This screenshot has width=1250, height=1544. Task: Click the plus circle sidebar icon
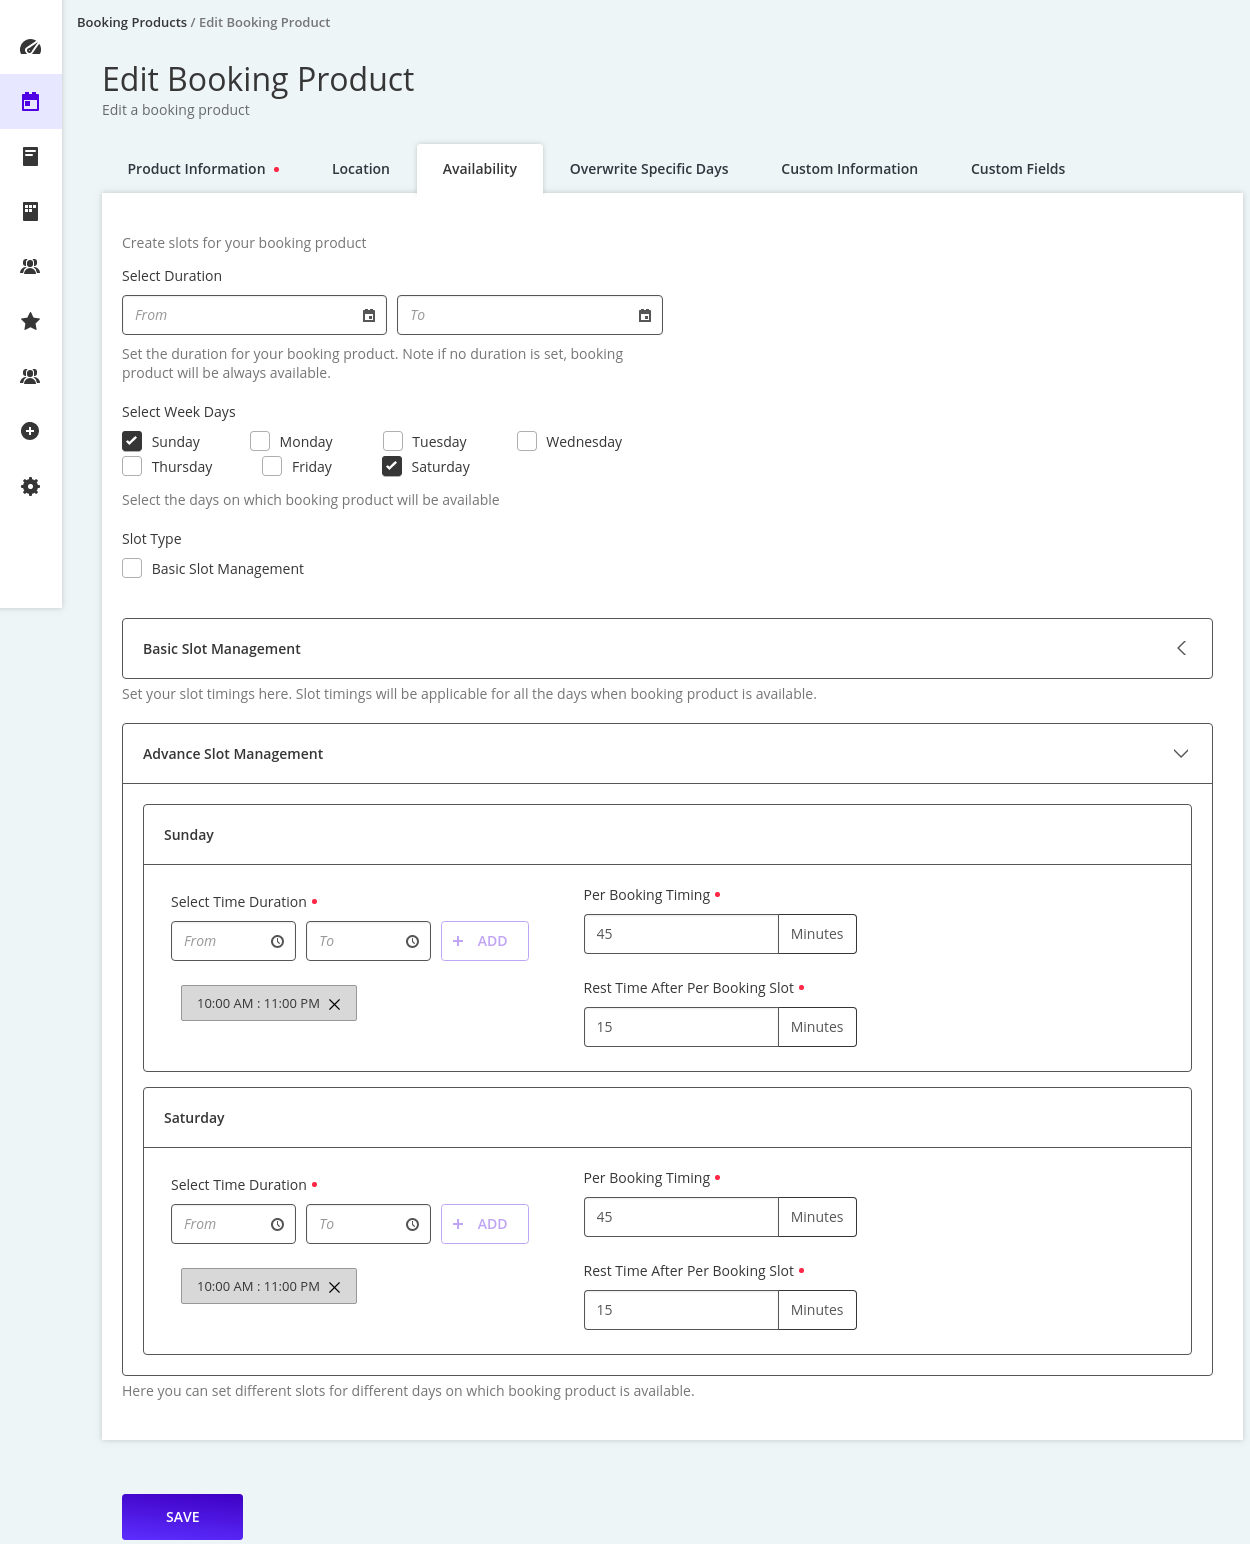pyautogui.click(x=31, y=431)
